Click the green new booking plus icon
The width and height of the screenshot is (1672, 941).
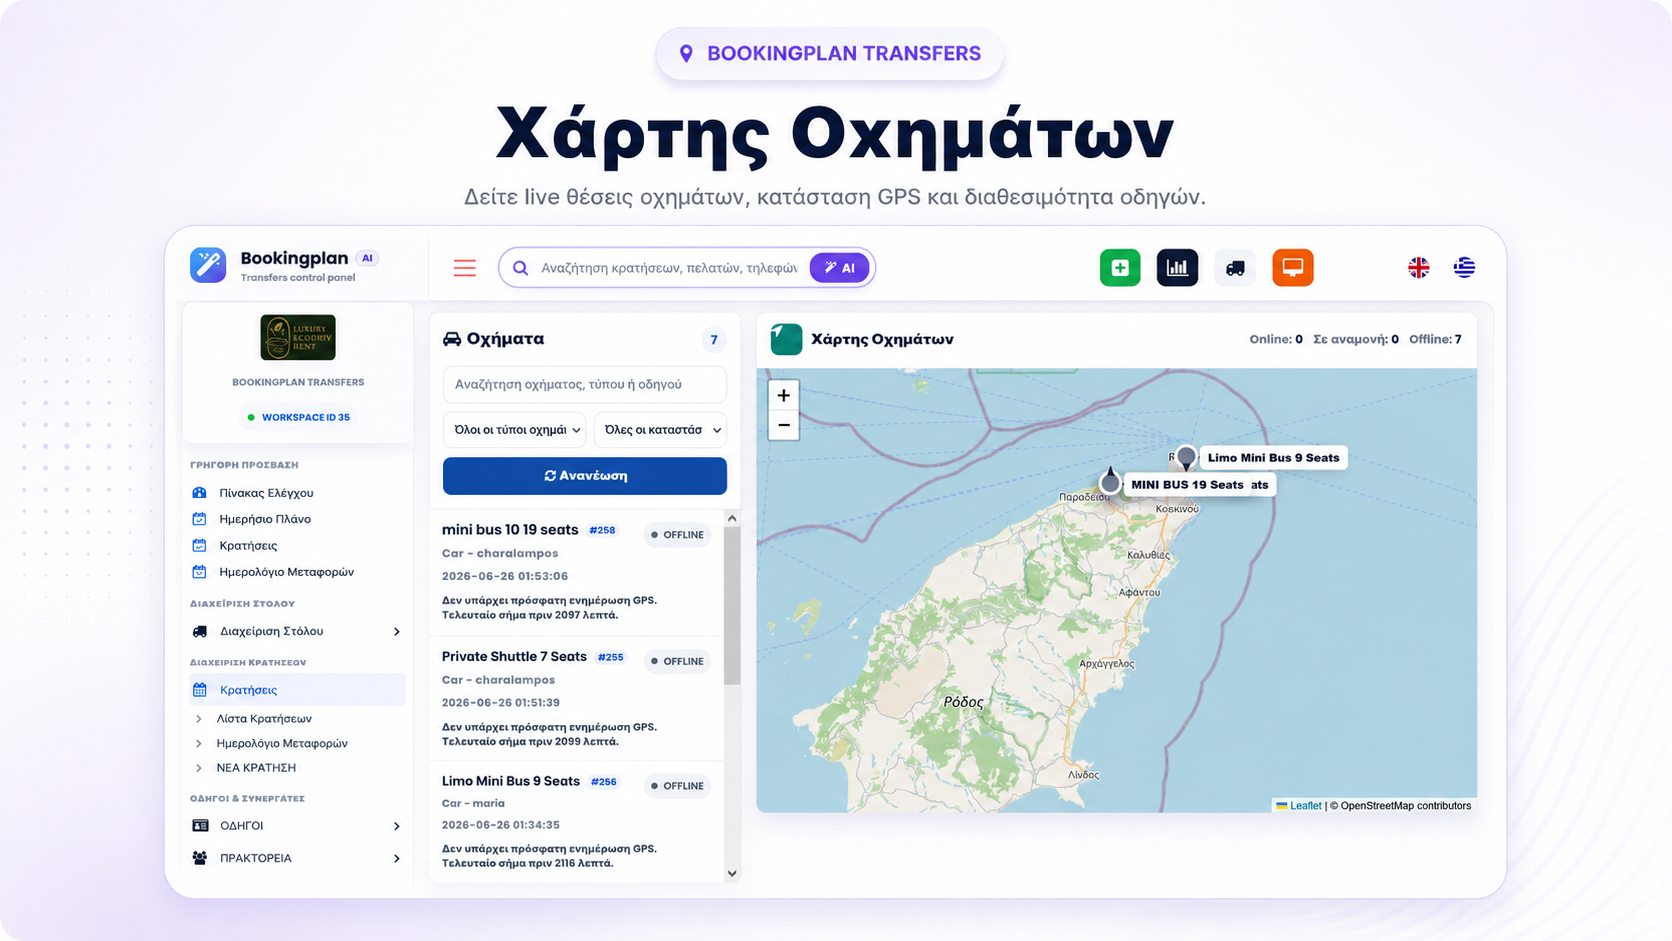click(x=1120, y=268)
